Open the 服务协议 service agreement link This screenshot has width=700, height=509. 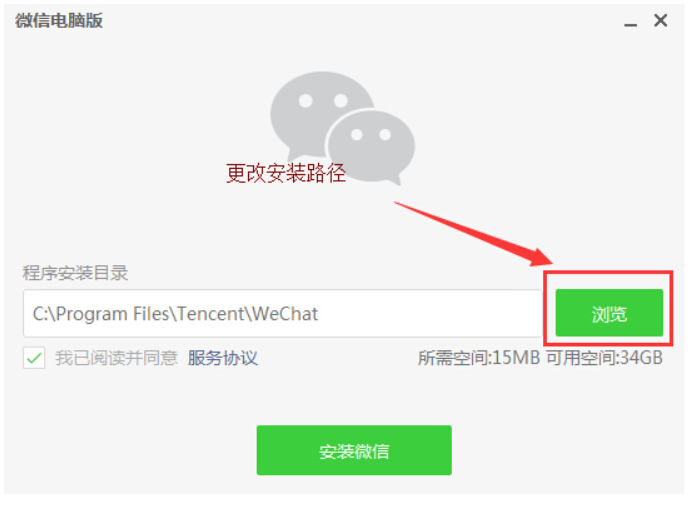coord(223,358)
